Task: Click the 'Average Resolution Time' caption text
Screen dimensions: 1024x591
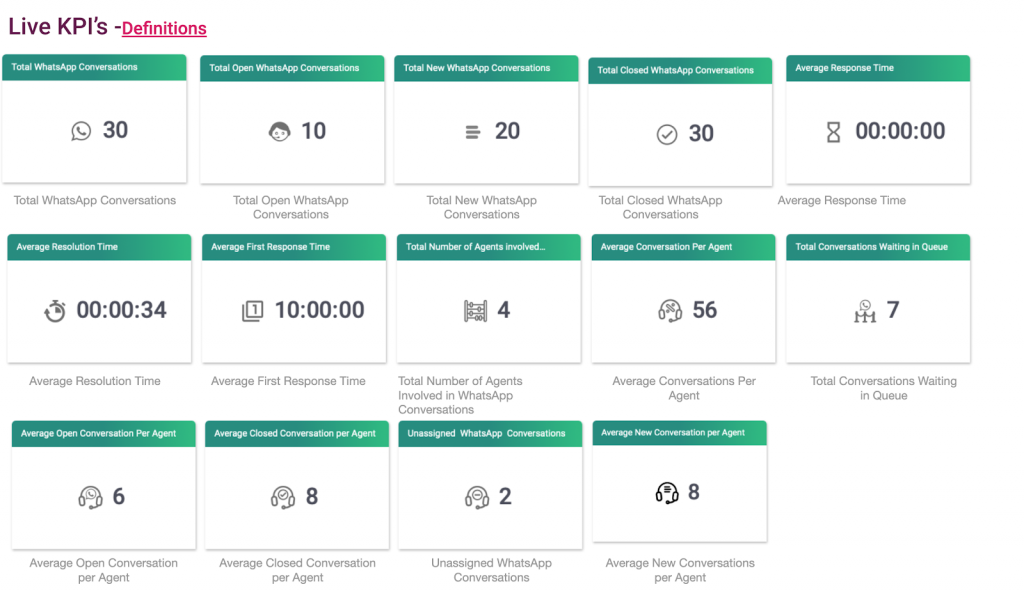Action: coord(95,381)
